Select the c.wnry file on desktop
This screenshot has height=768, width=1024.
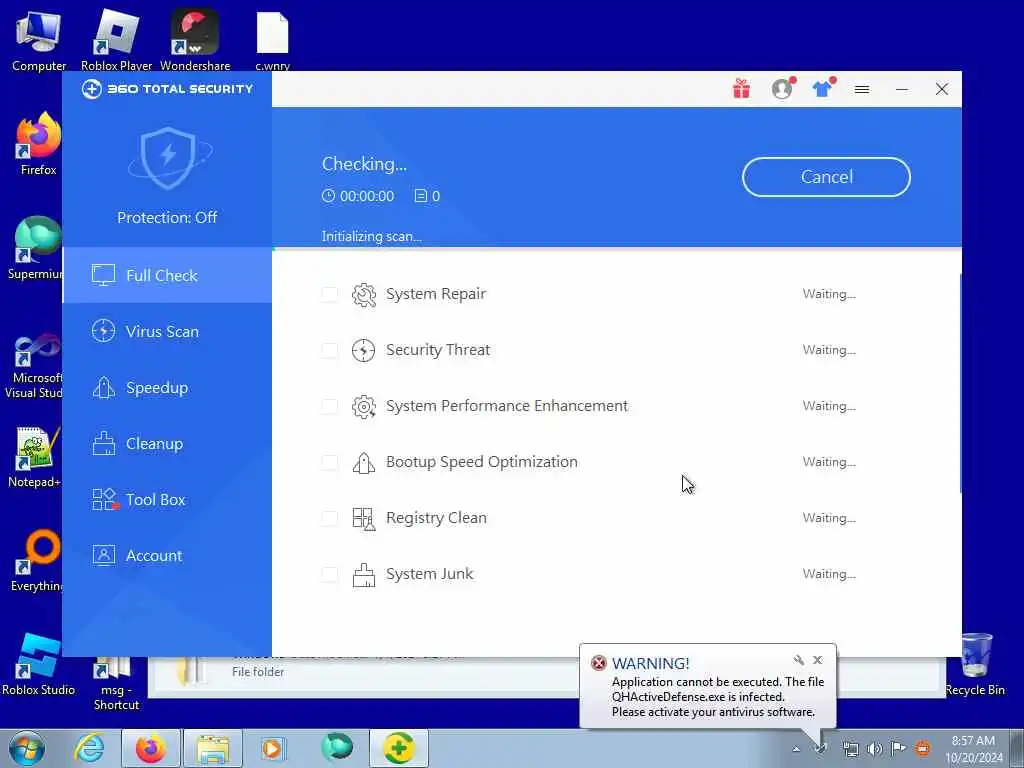point(272,42)
